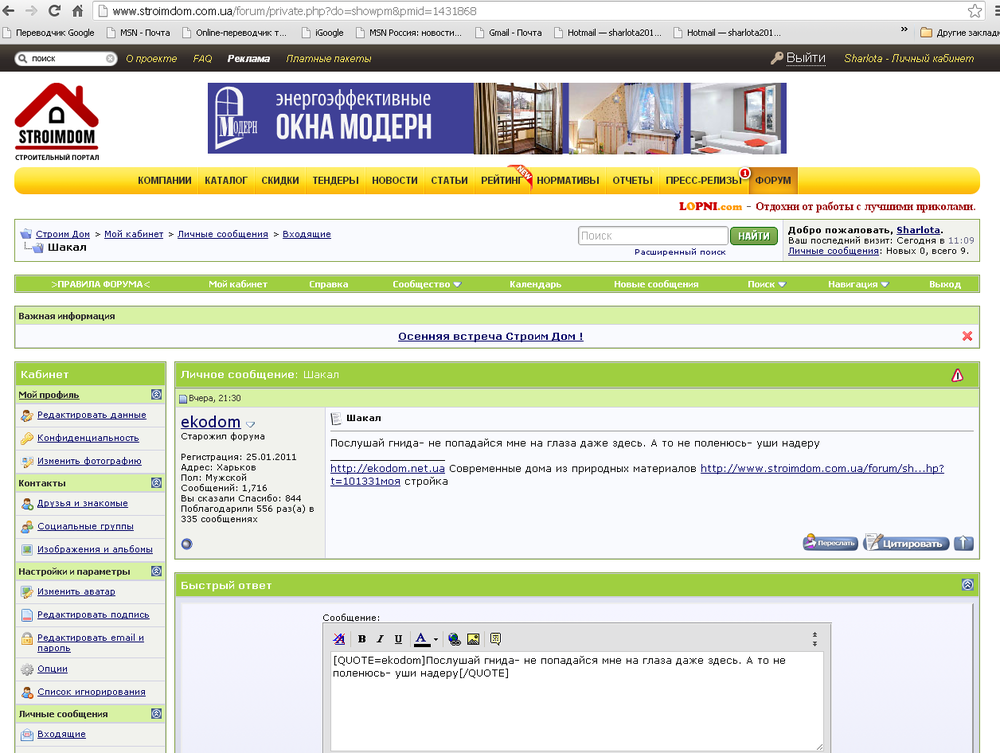The image size is (1000, 753).
Task: Collapse the Мой профиль section
Action: click(156, 395)
